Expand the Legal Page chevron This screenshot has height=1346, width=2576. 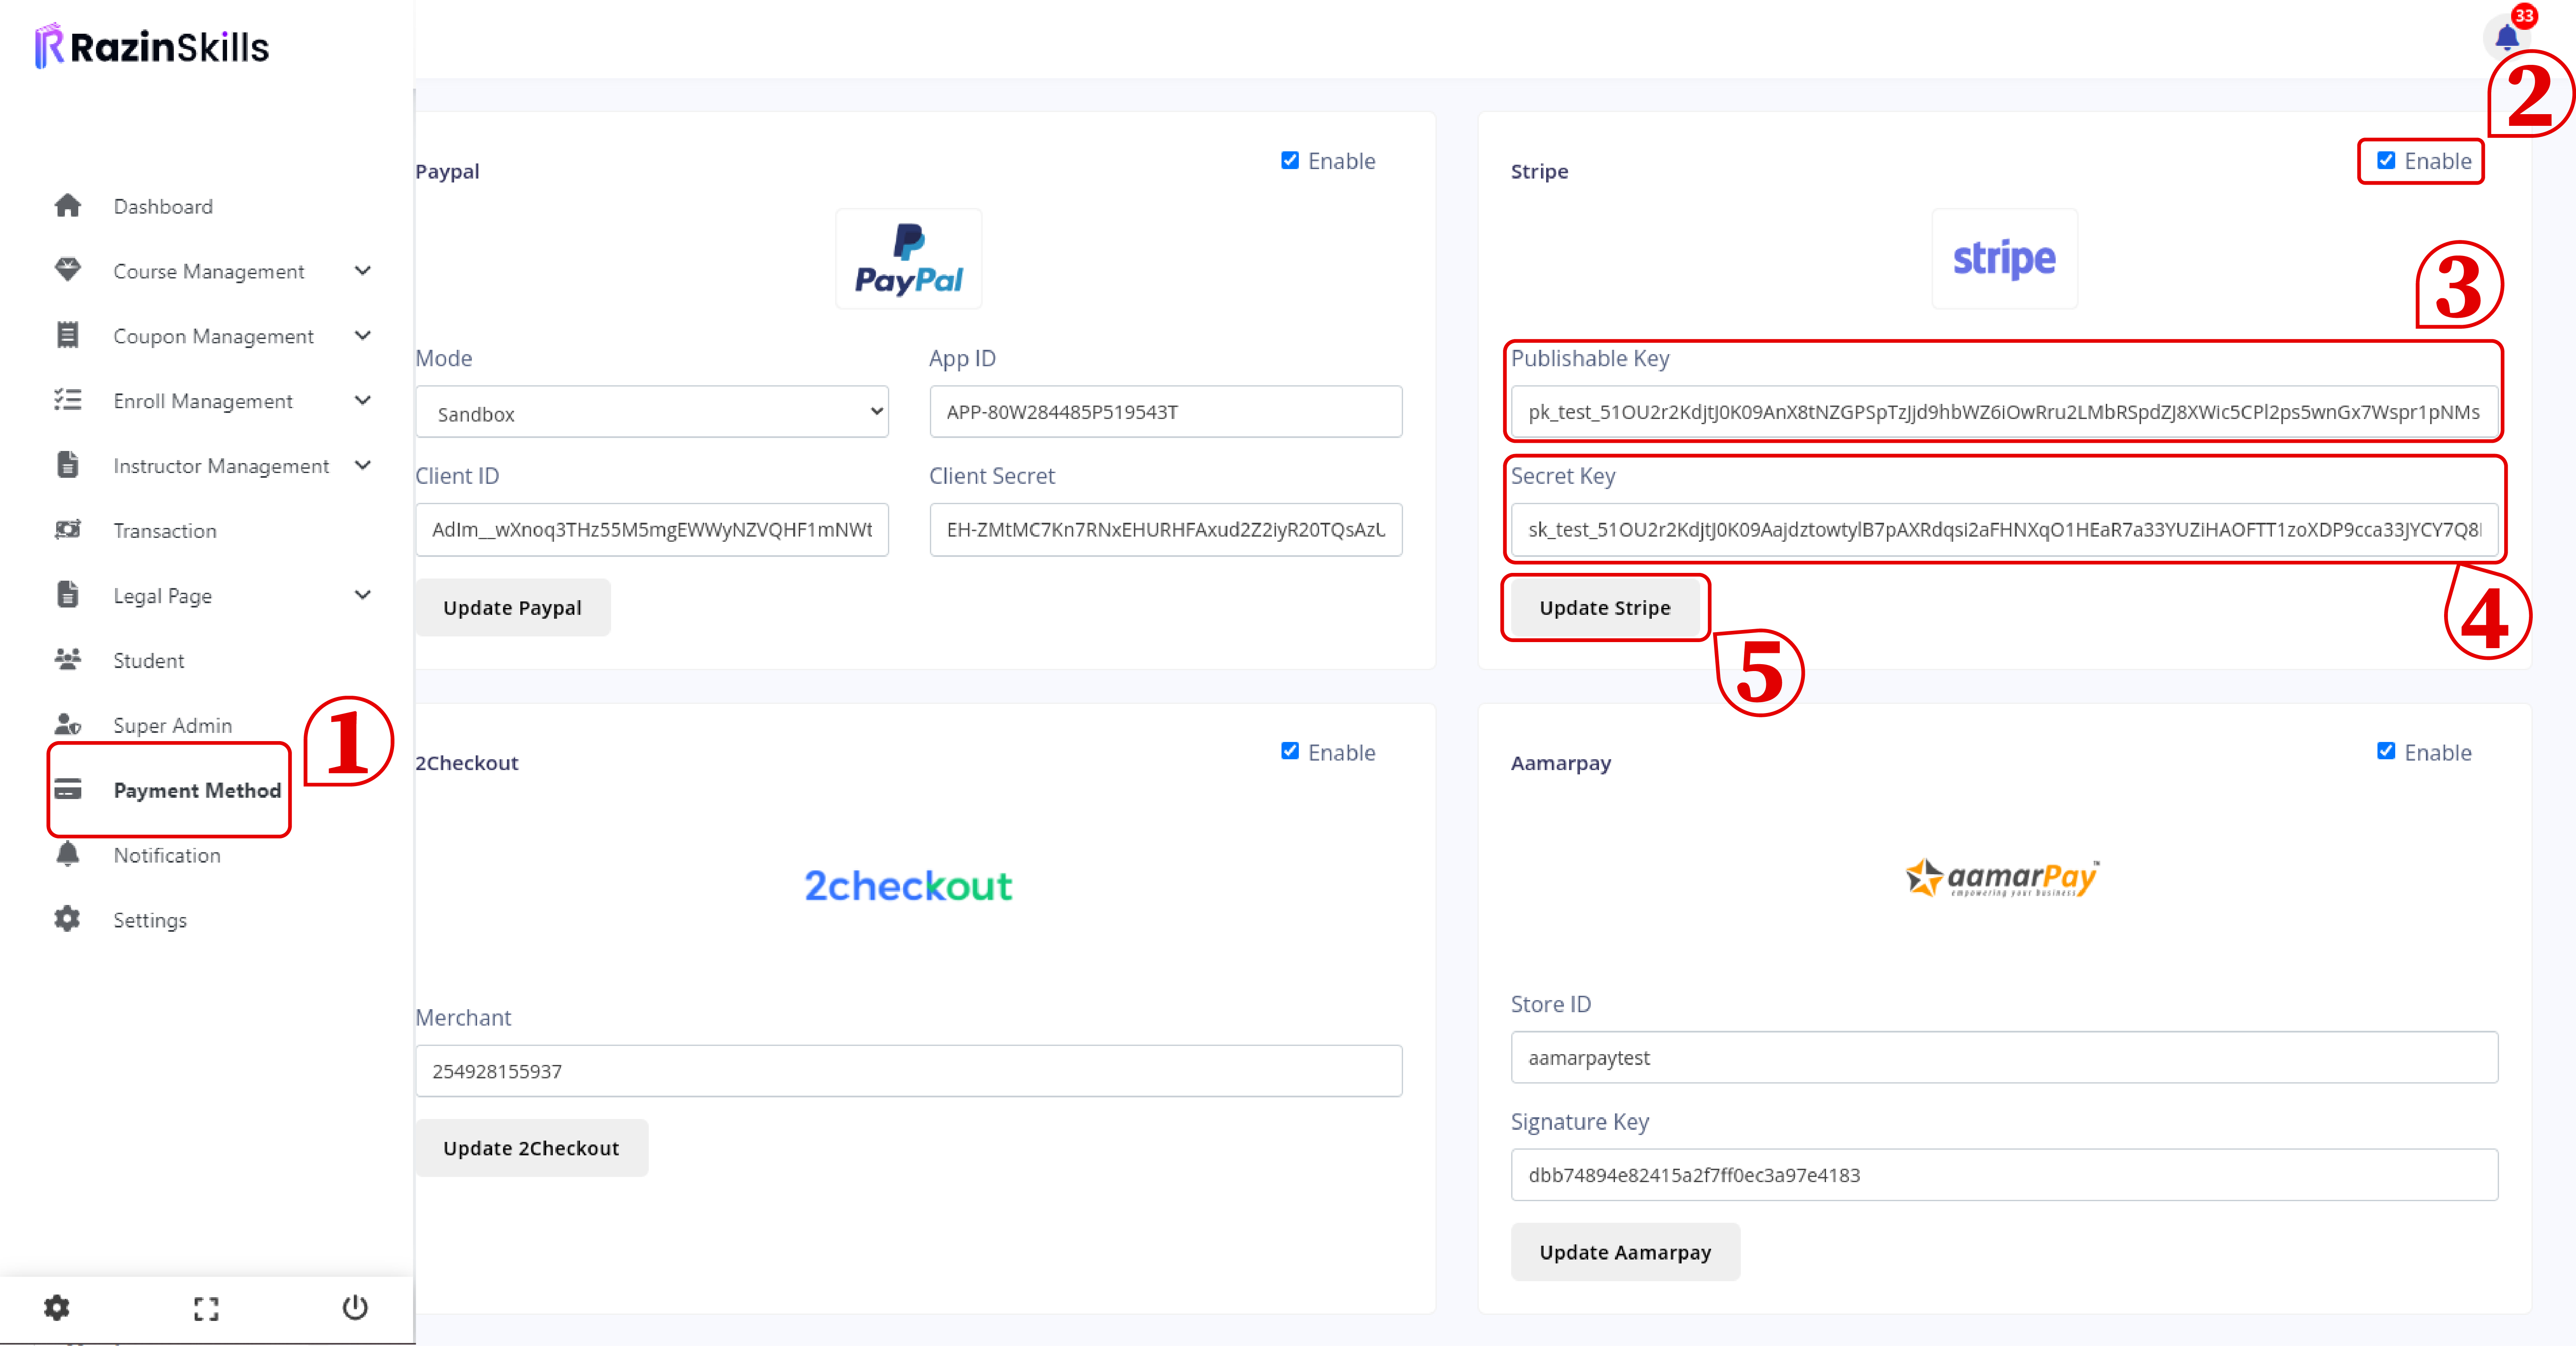363,595
